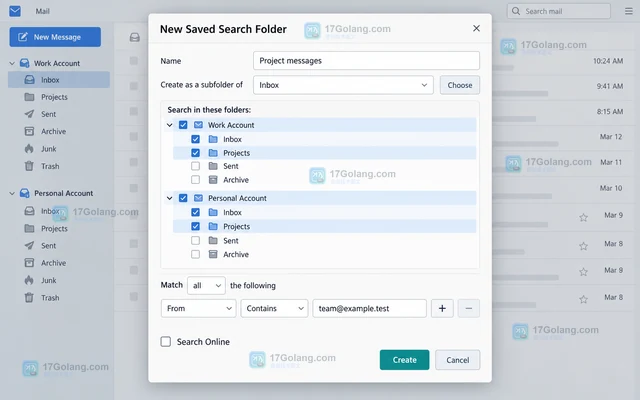Check Sent under Personal Account in dialog

(x=196, y=241)
